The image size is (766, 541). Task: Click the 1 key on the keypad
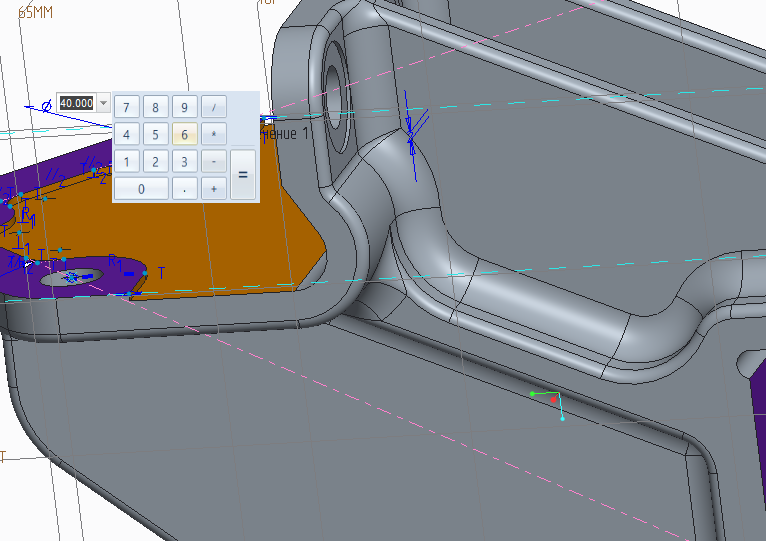(x=127, y=162)
